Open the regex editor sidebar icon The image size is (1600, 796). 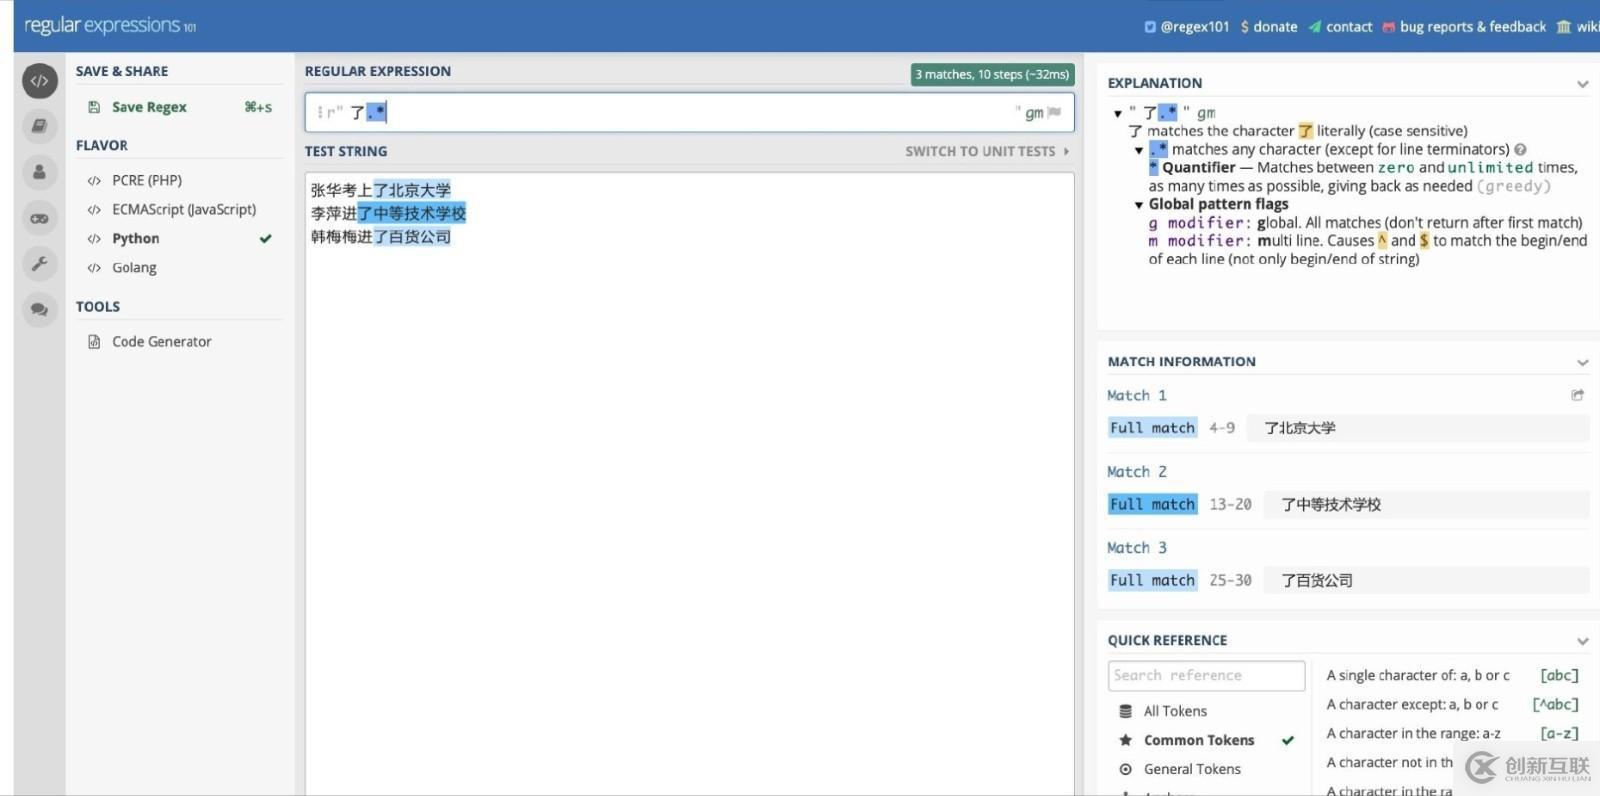tap(39, 81)
